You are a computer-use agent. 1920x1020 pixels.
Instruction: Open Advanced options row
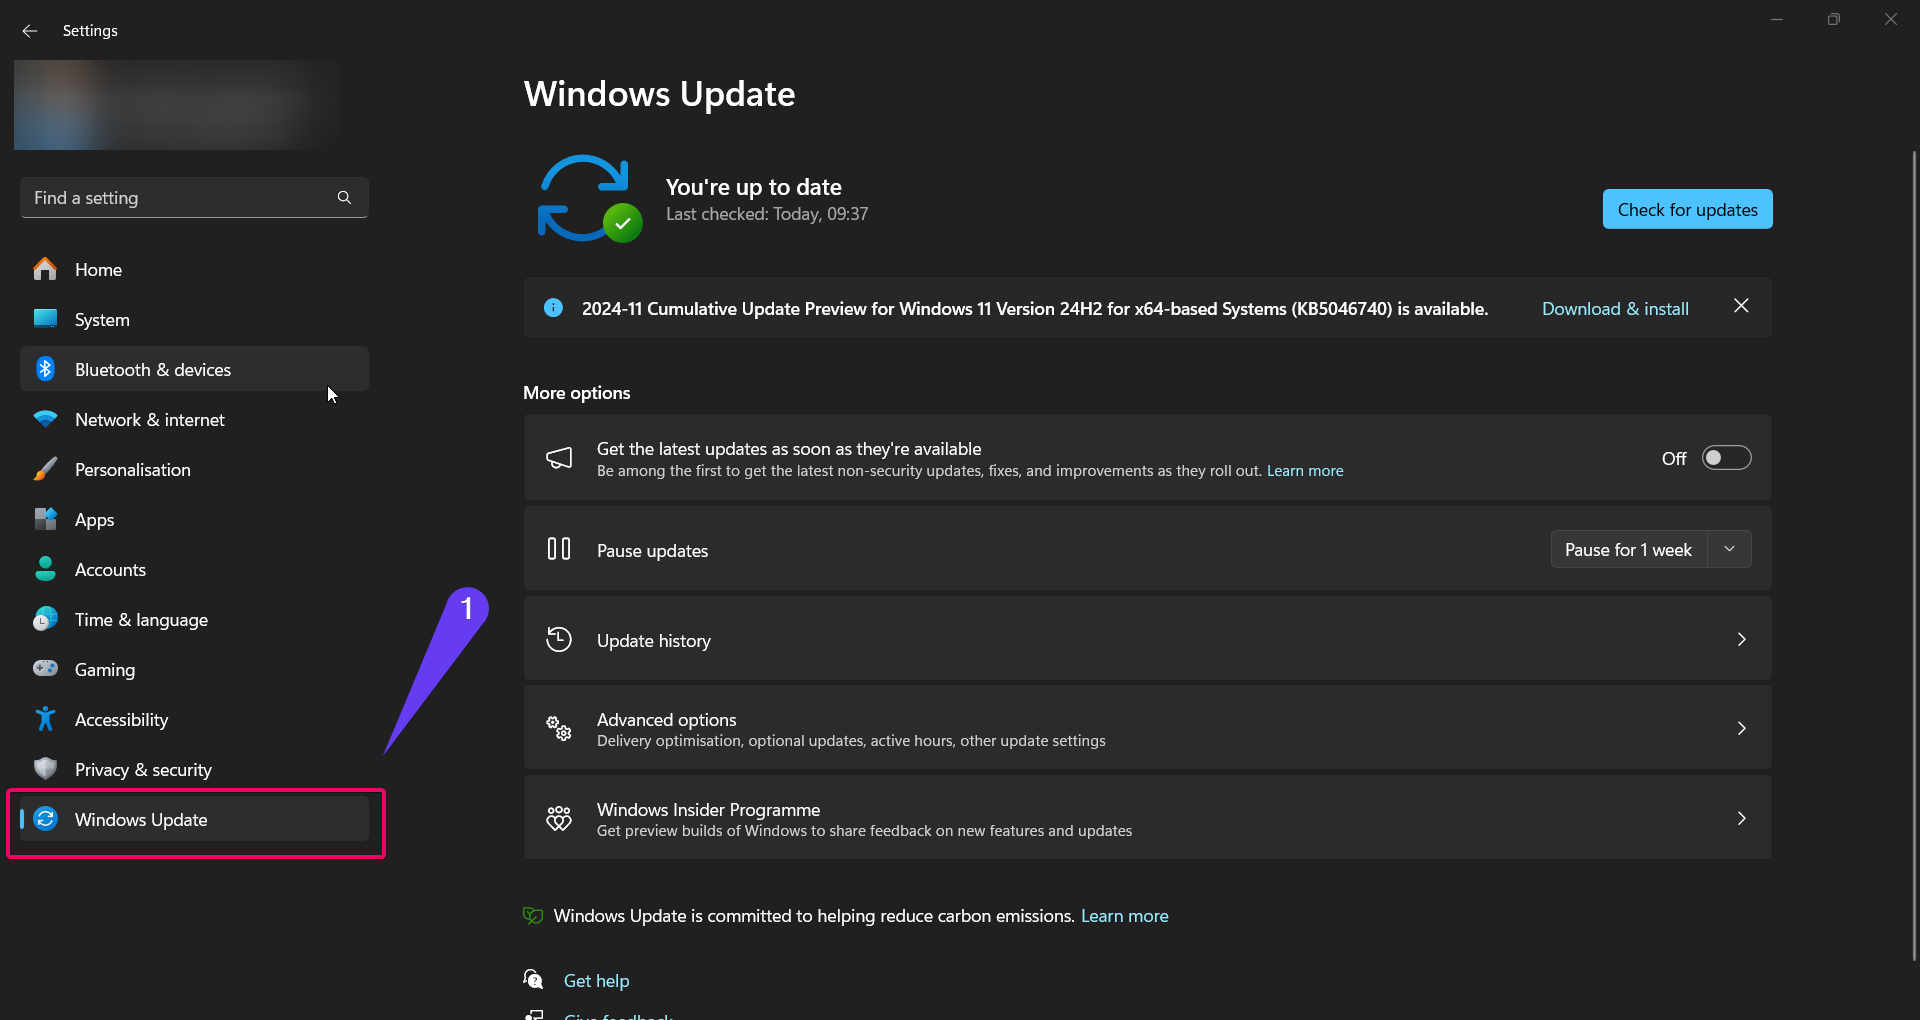click(x=1147, y=728)
